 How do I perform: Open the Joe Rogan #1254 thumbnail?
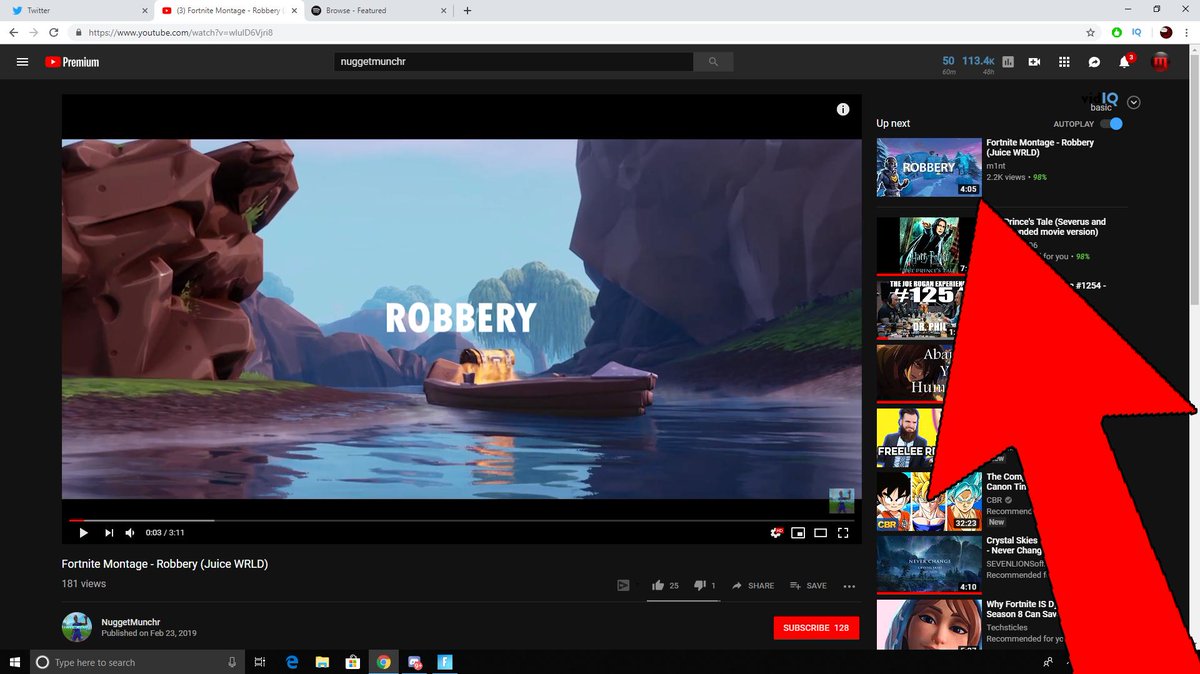pyautogui.click(x=919, y=310)
